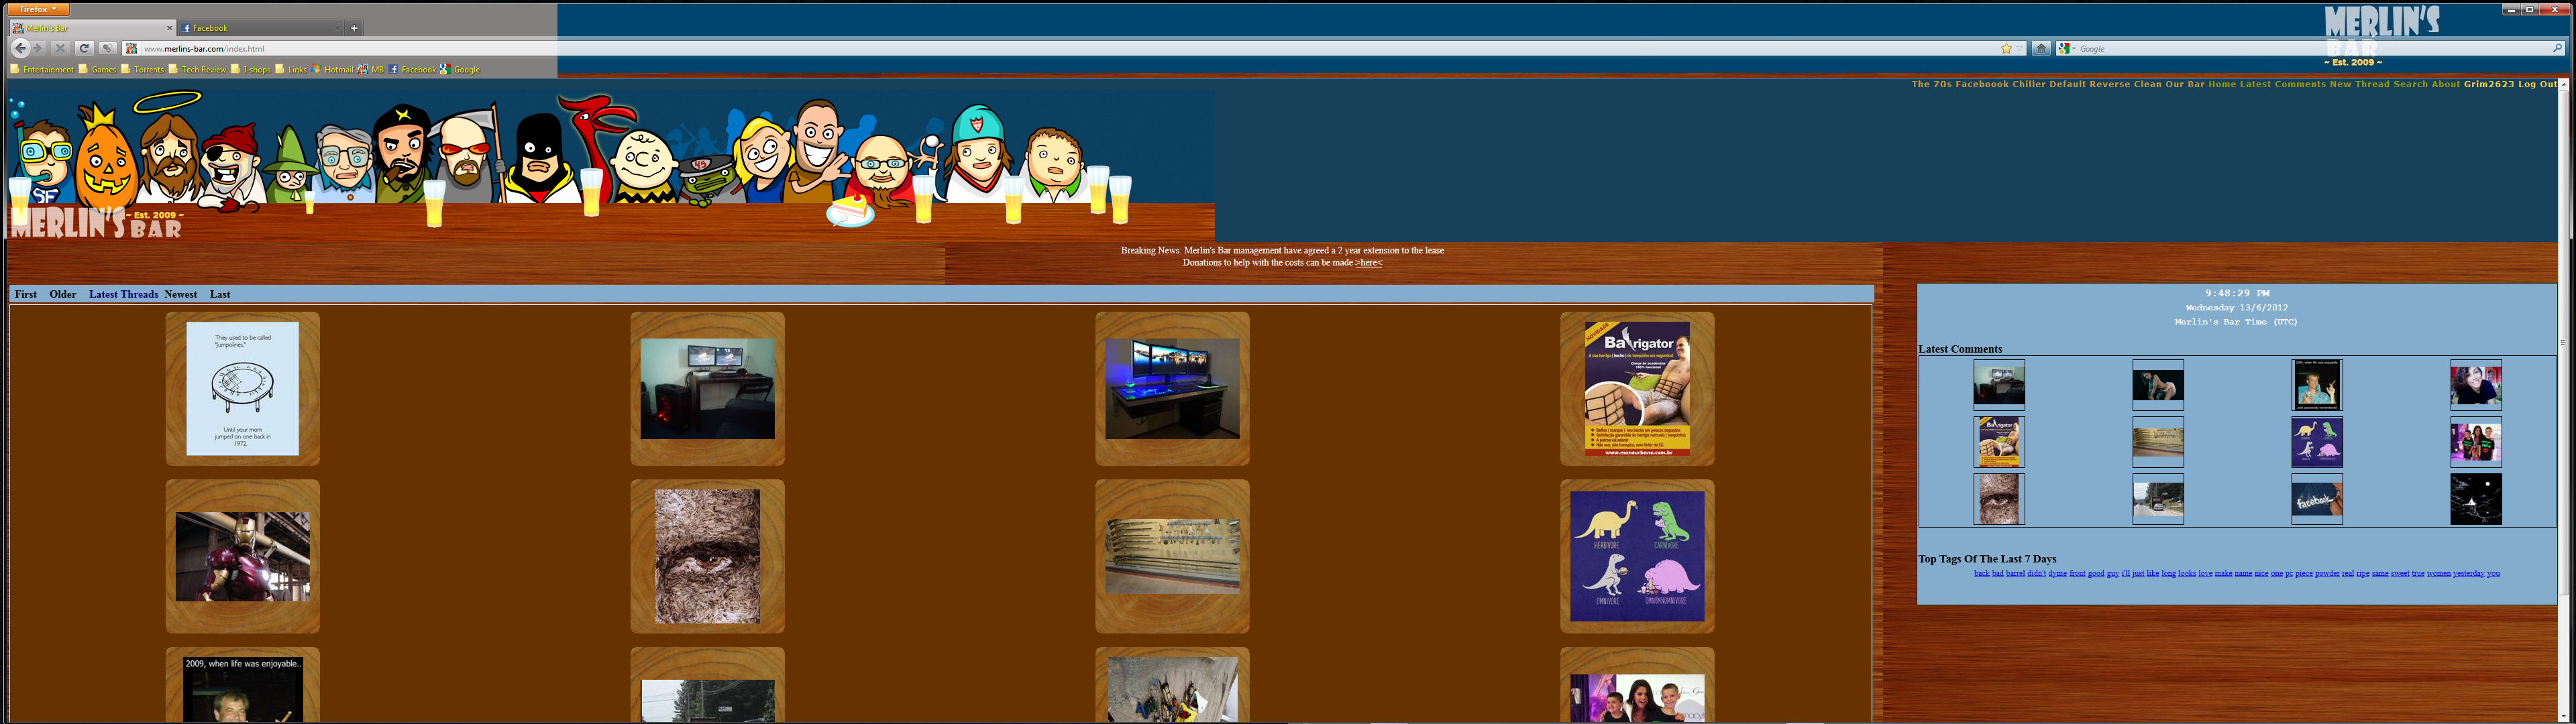Go back with the browser back arrow
The width and height of the screenshot is (2576, 724).
point(20,48)
